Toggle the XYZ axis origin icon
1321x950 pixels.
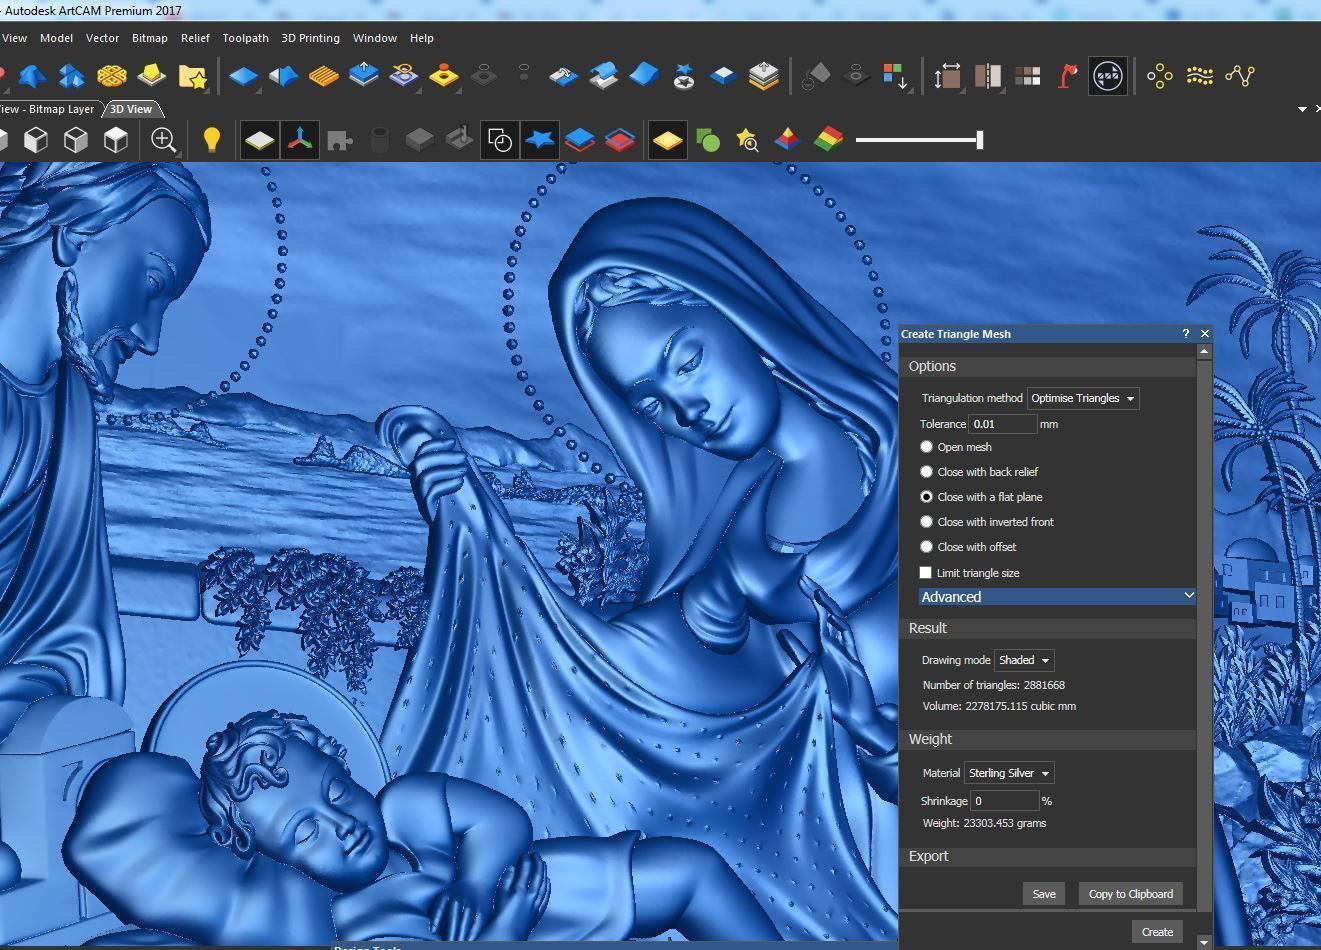click(x=300, y=140)
